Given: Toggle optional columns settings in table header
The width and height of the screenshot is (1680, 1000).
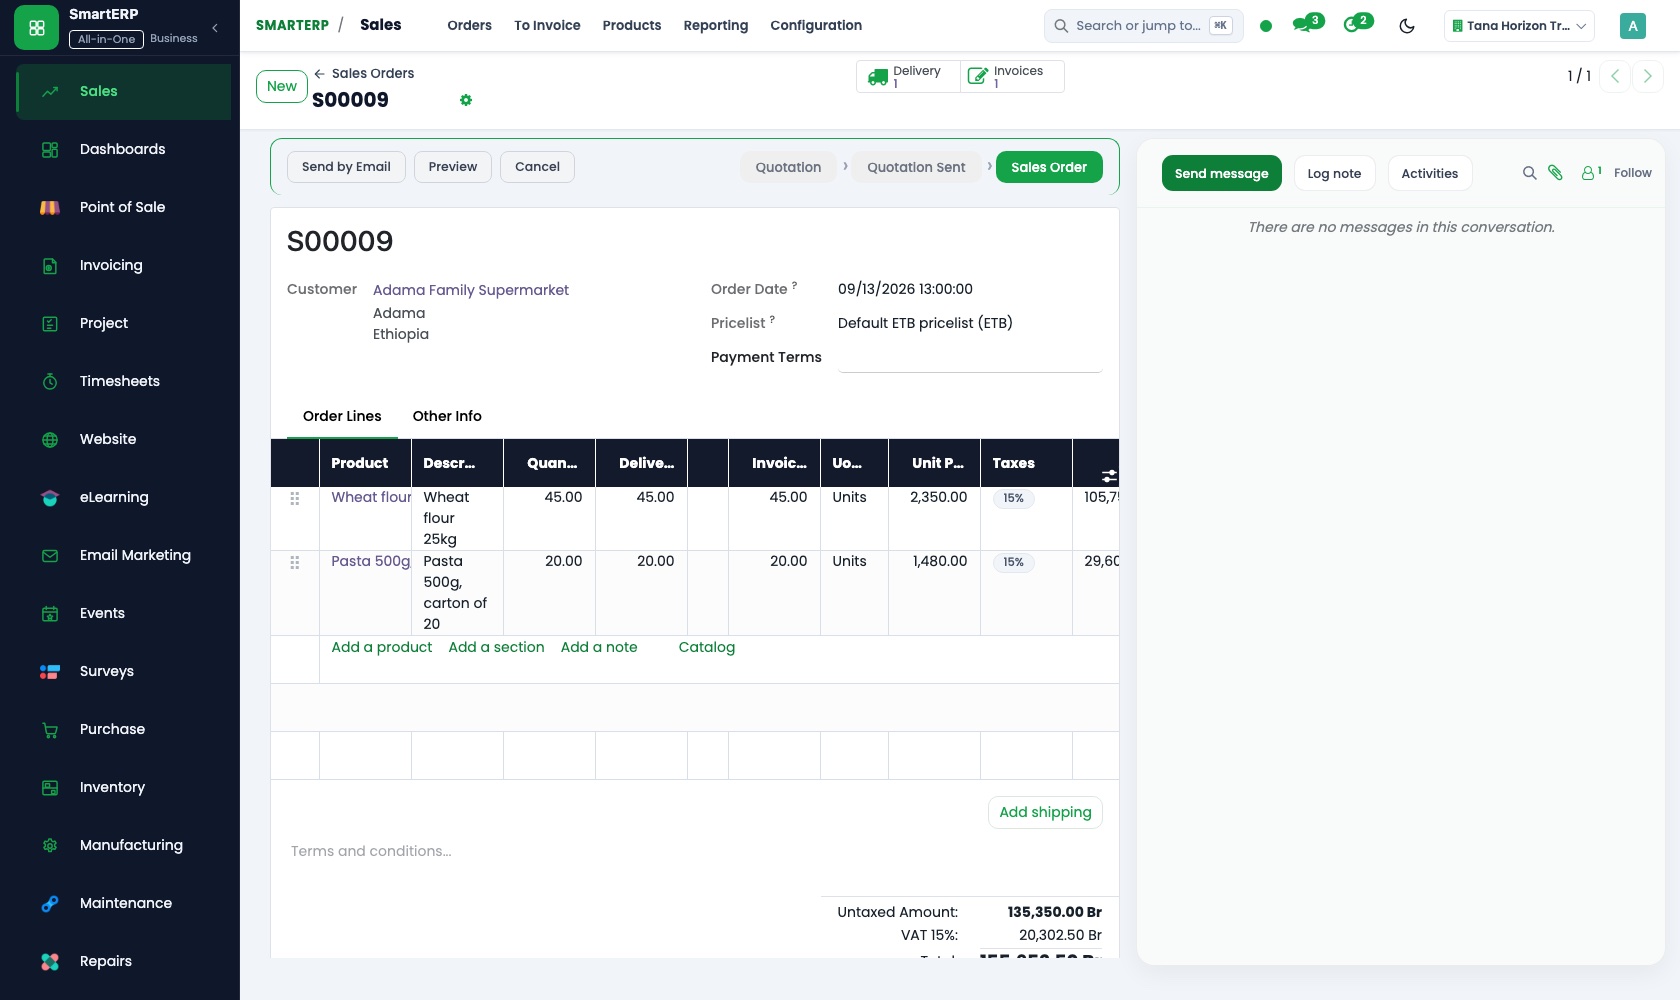Looking at the screenshot, I should pos(1109,476).
